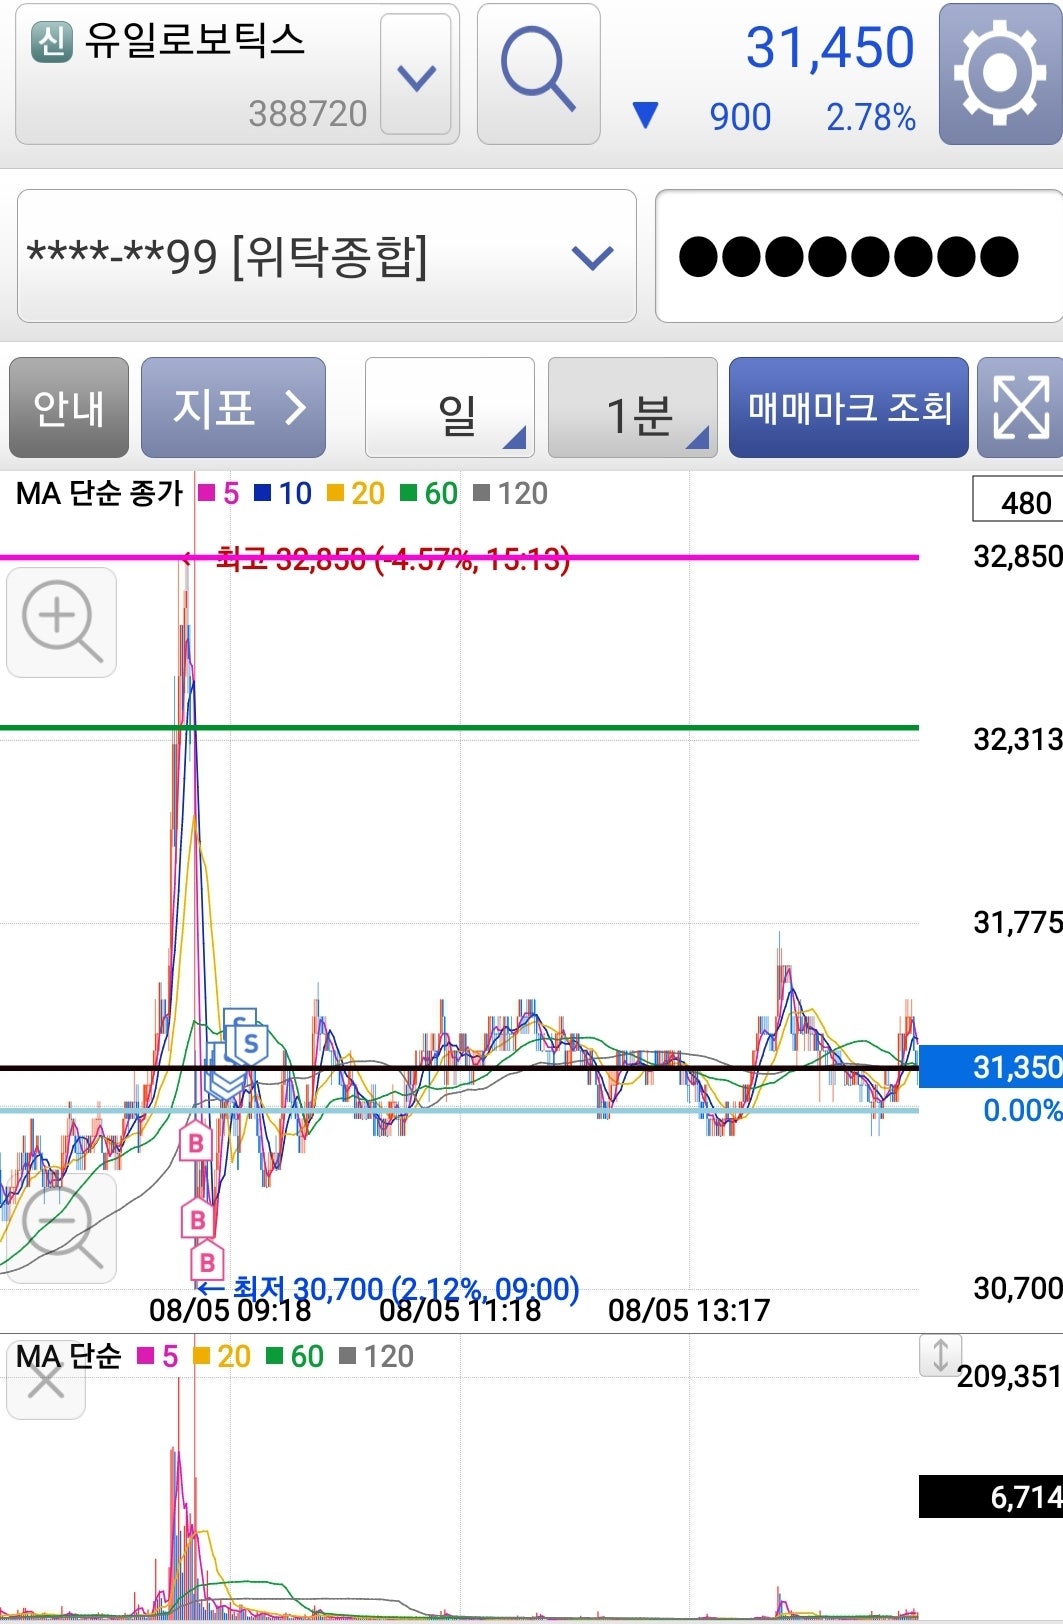The image size is (1063, 1624).
Task: Click the 480 candle count field
Action: point(1018,499)
